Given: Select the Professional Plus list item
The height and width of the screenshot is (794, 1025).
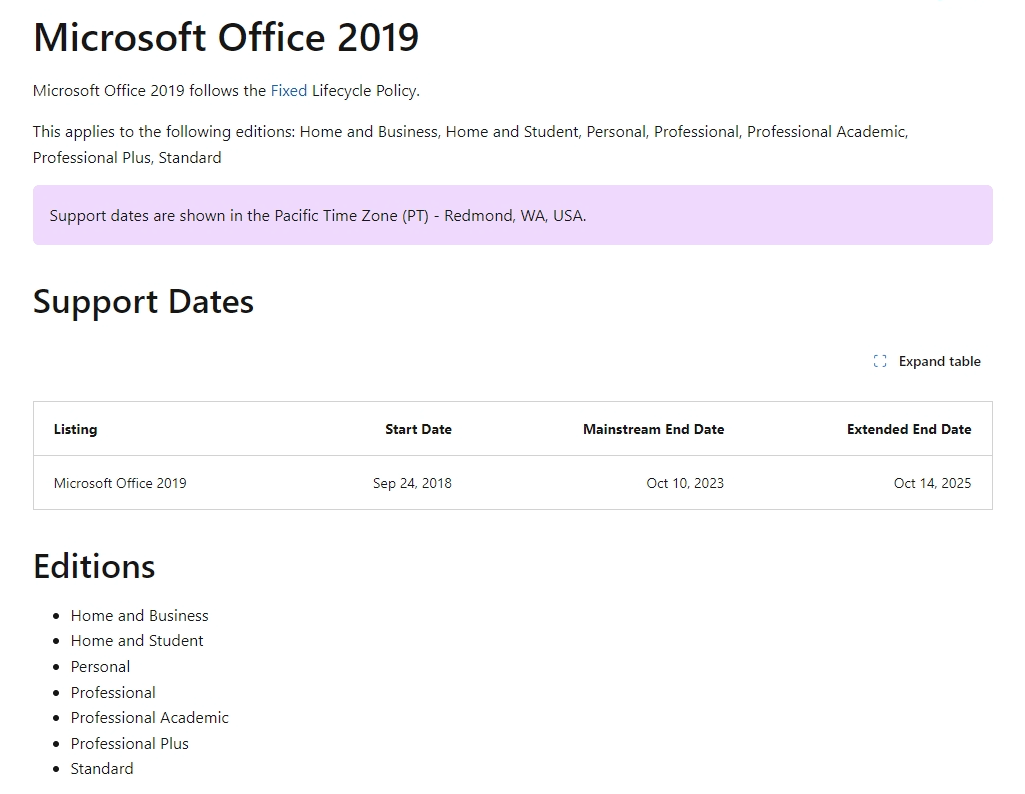Looking at the screenshot, I should (x=129, y=744).
